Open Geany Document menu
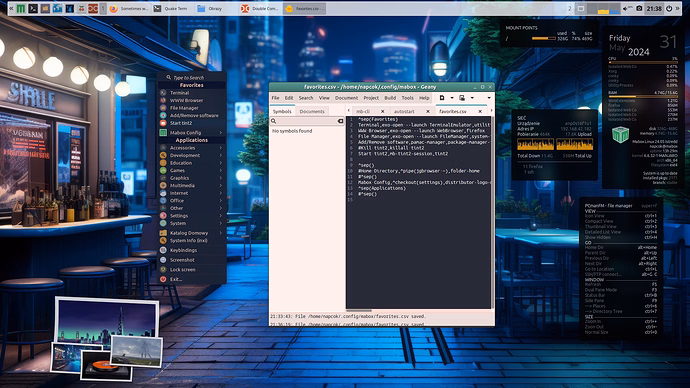 (346, 98)
